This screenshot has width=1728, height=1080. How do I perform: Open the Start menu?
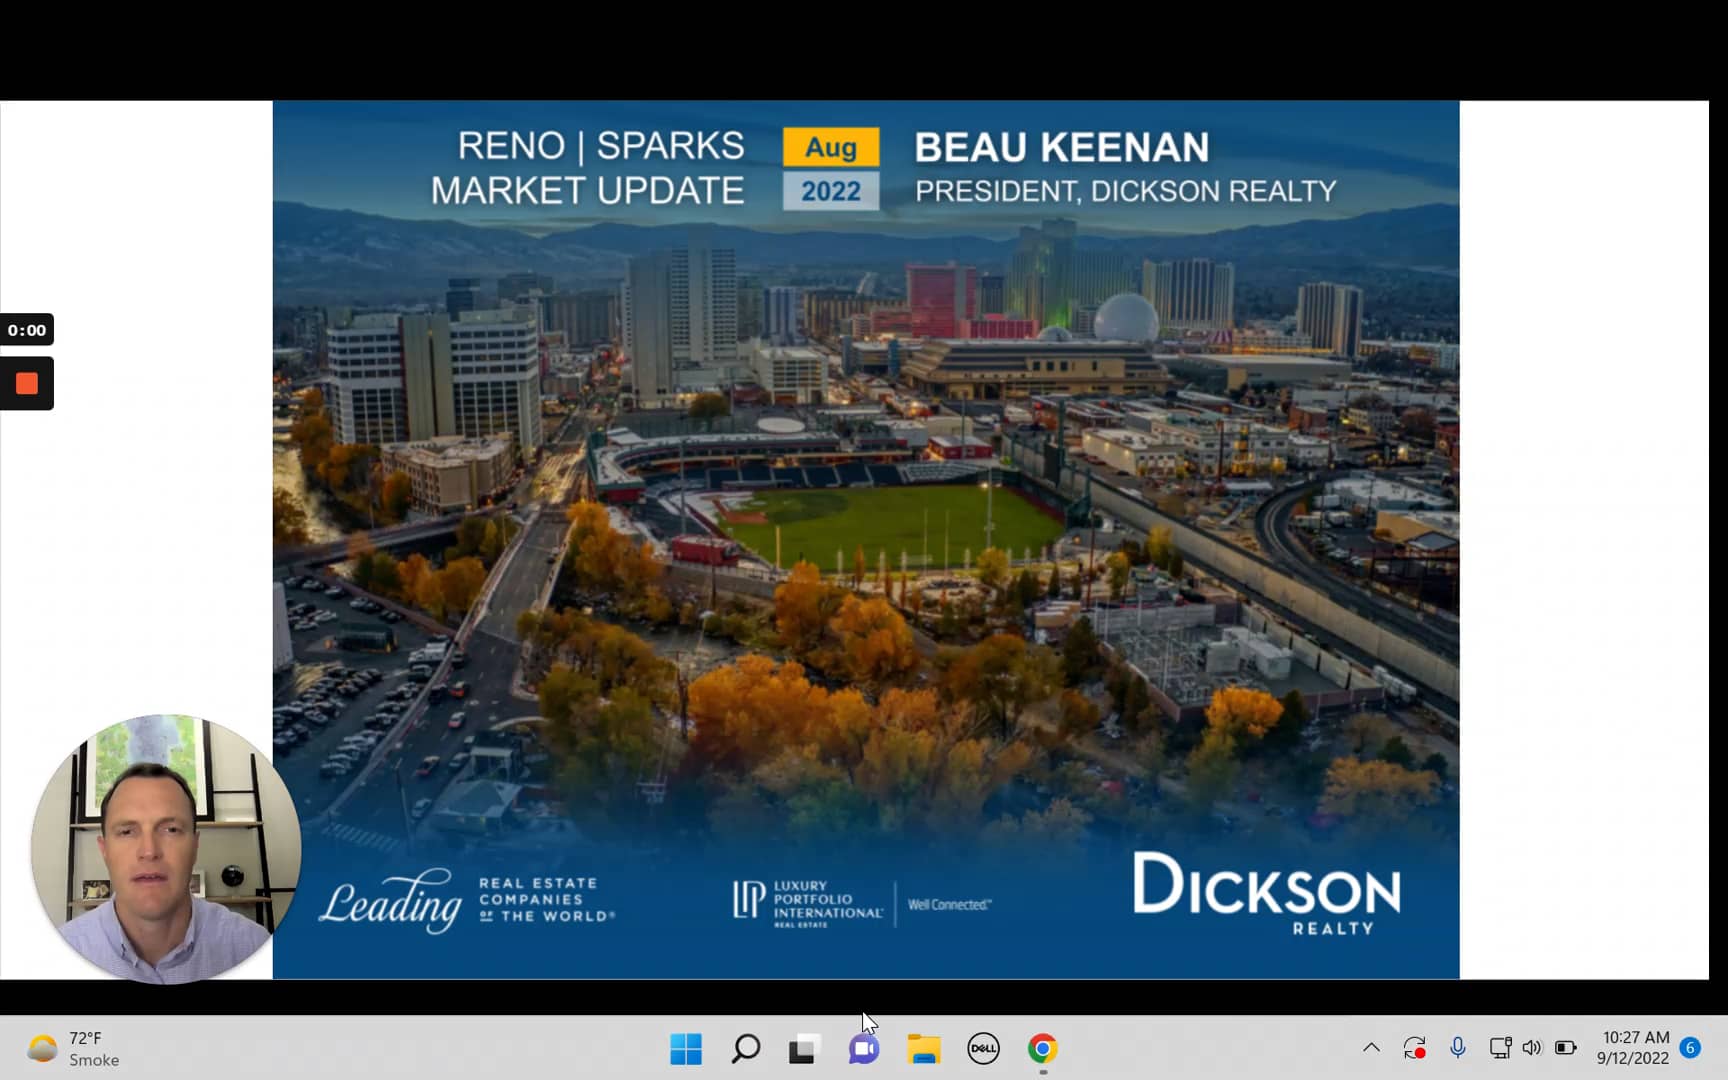pyautogui.click(x=686, y=1048)
